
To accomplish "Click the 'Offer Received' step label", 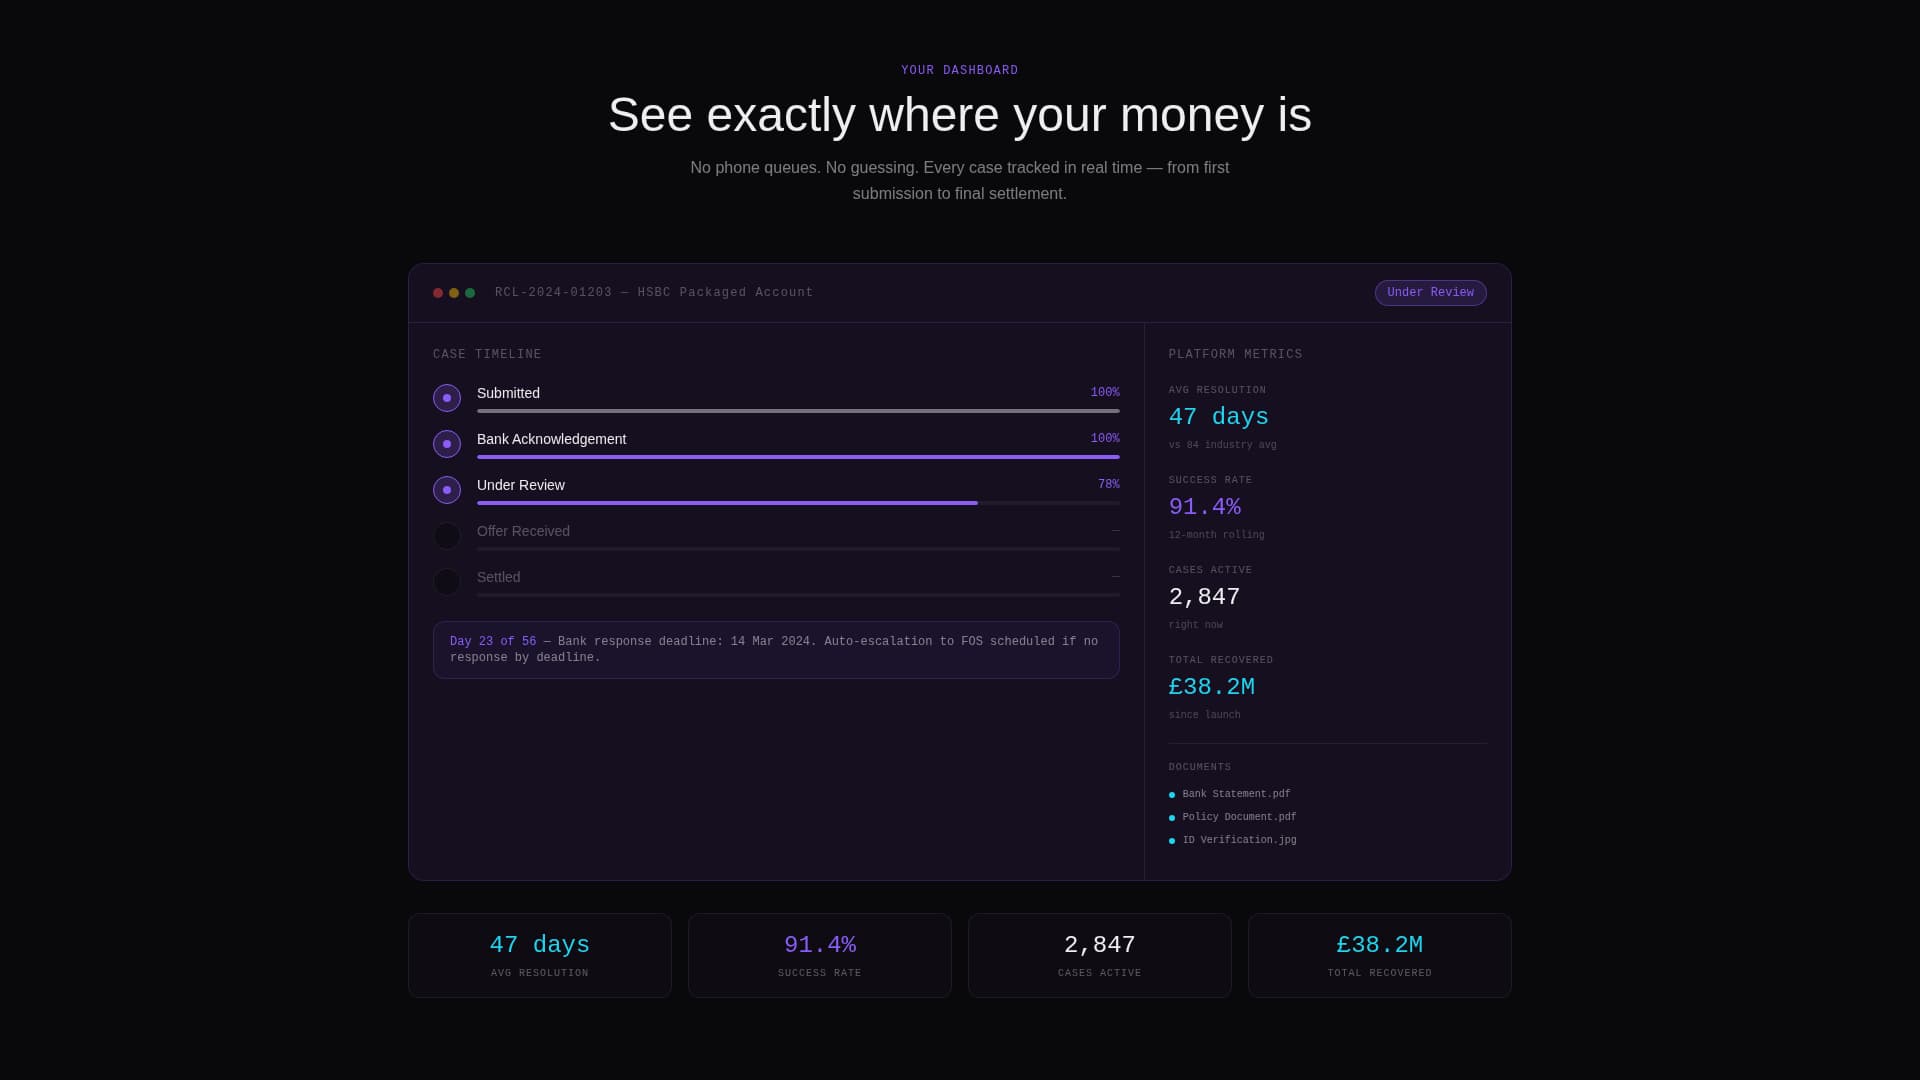I will (x=523, y=531).
